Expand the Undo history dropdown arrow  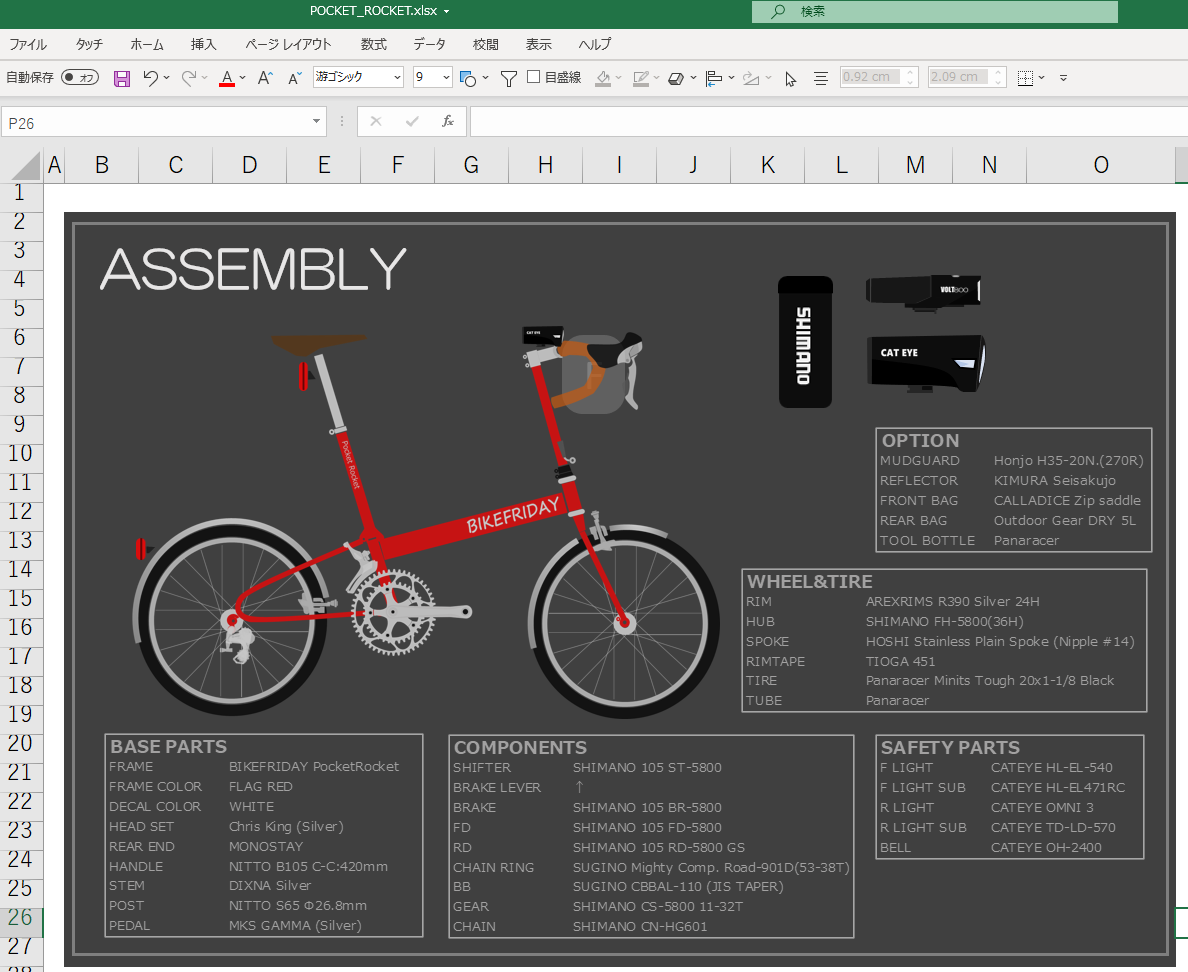[167, 77]
